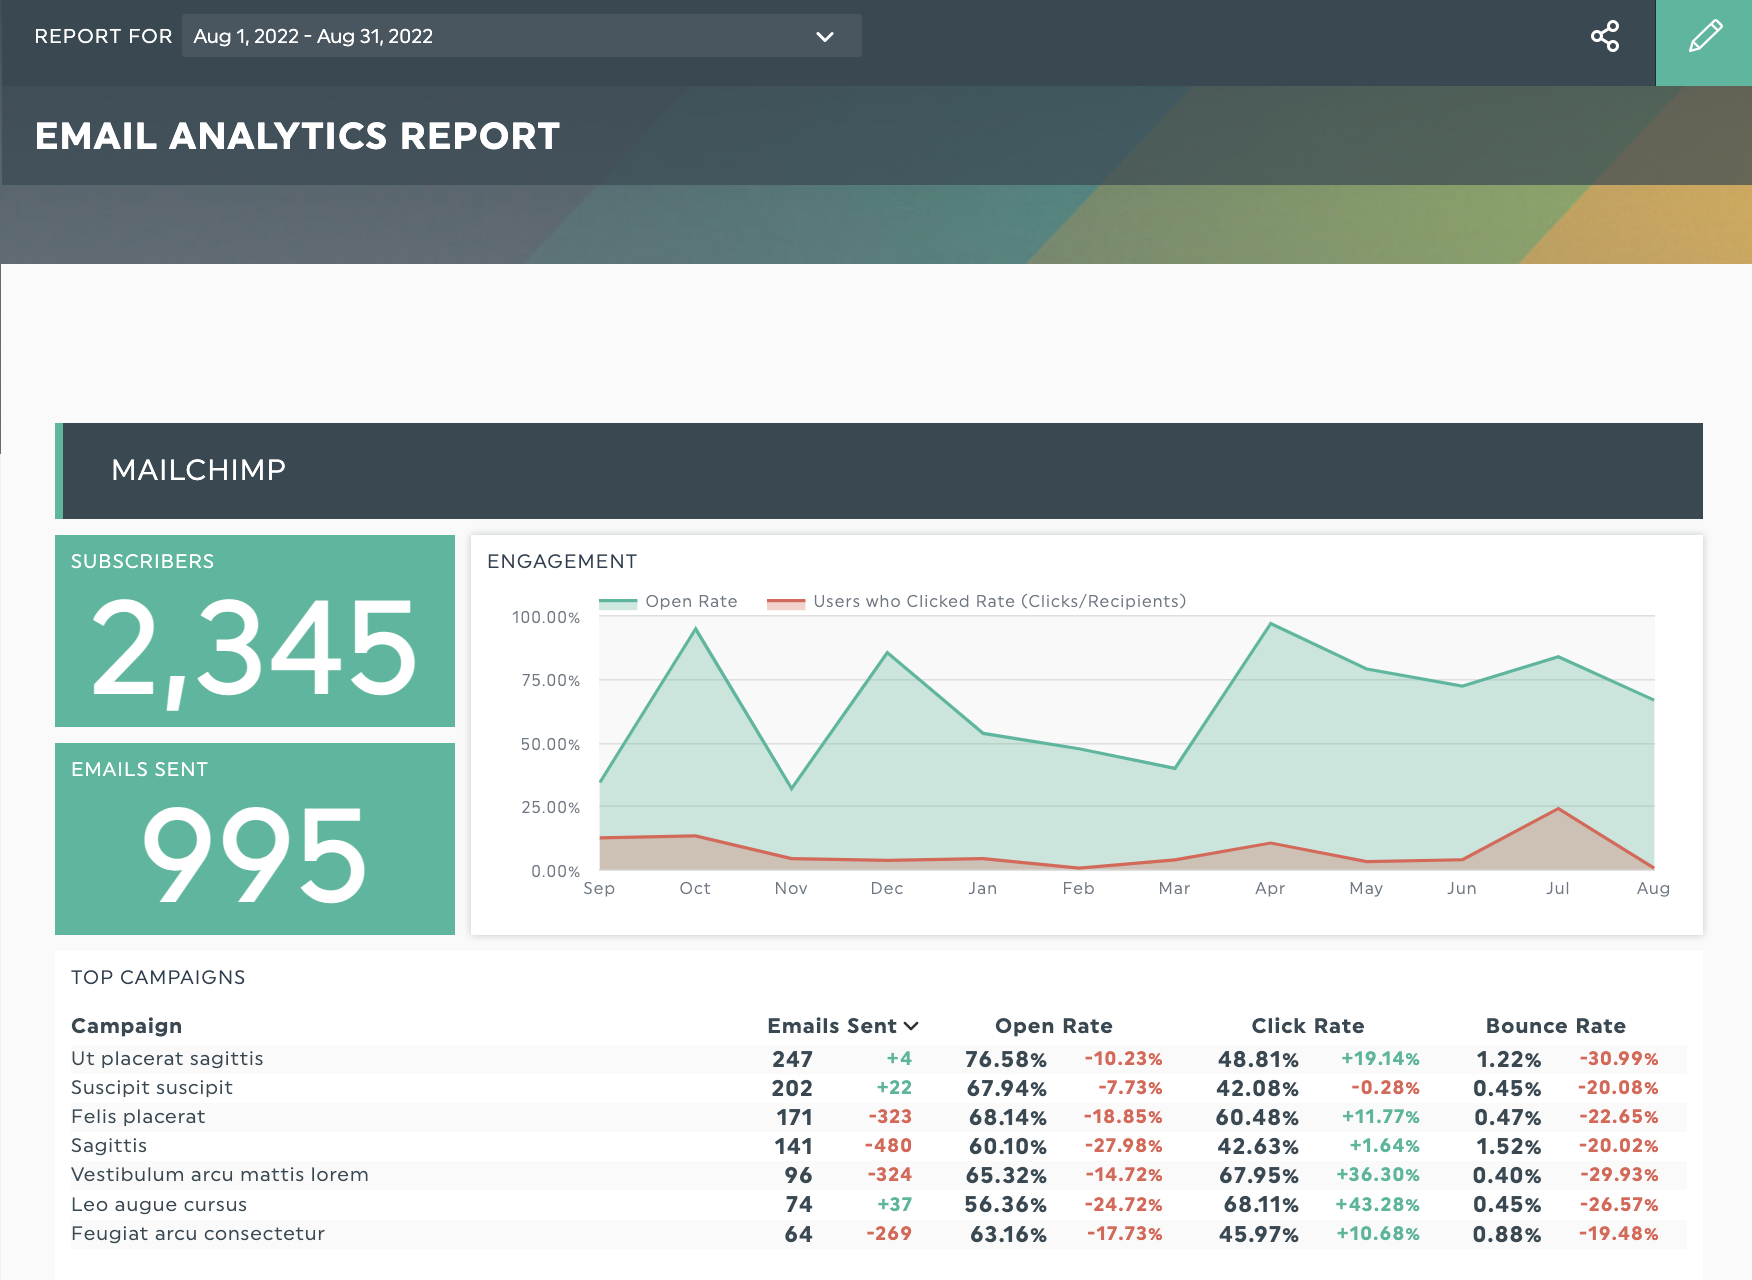The width and height of the screenshot is (1752, 1280).
Task: Click the Jul peak on the click rate line
Action: tap(1557, 808)
